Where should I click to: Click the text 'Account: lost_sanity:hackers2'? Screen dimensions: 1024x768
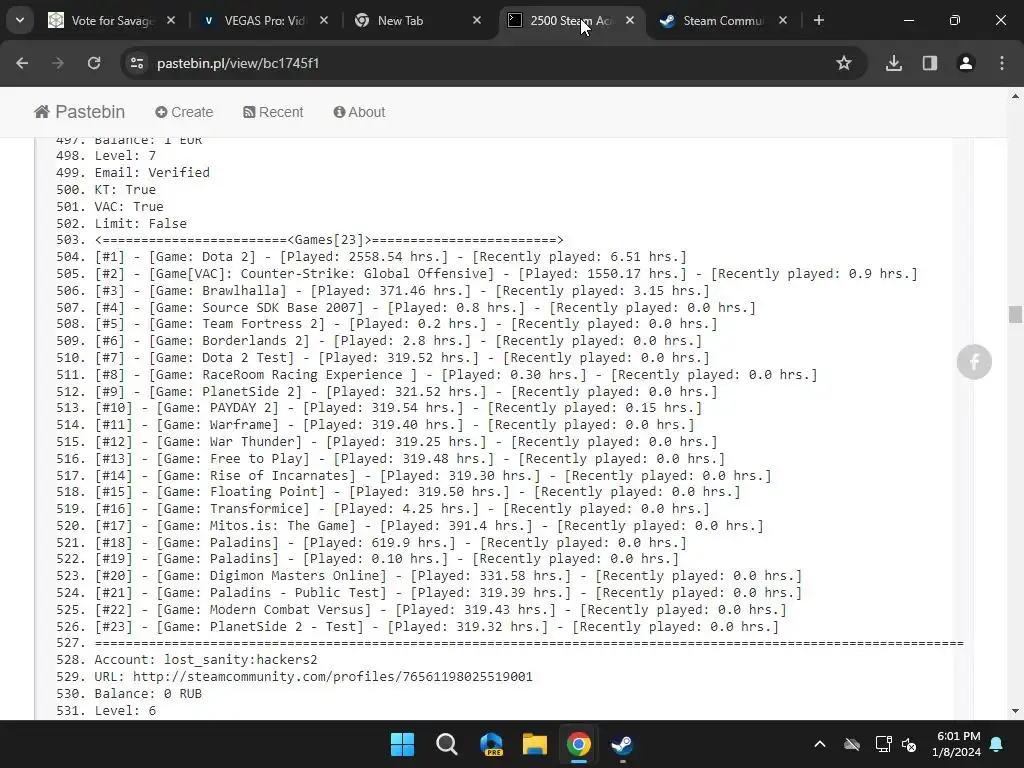pyautogui.click(x=206, y=660)
